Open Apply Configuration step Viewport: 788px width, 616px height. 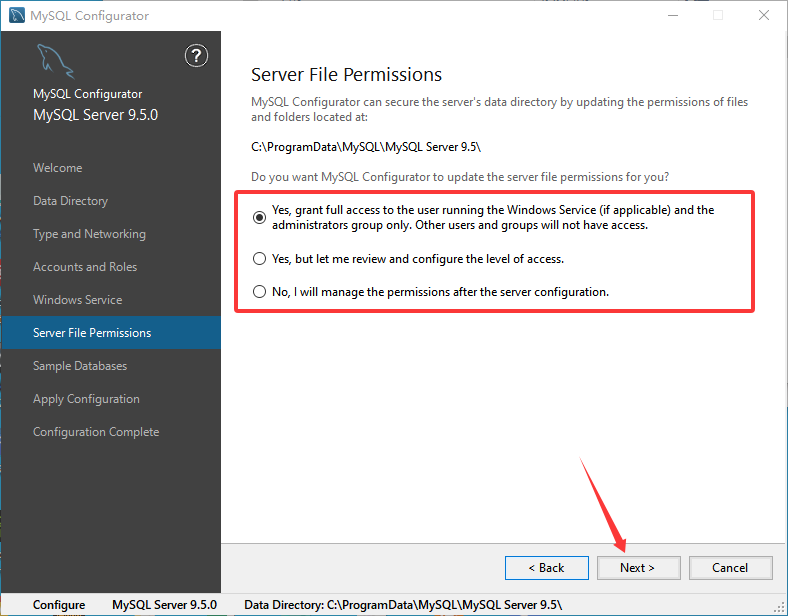86,399
